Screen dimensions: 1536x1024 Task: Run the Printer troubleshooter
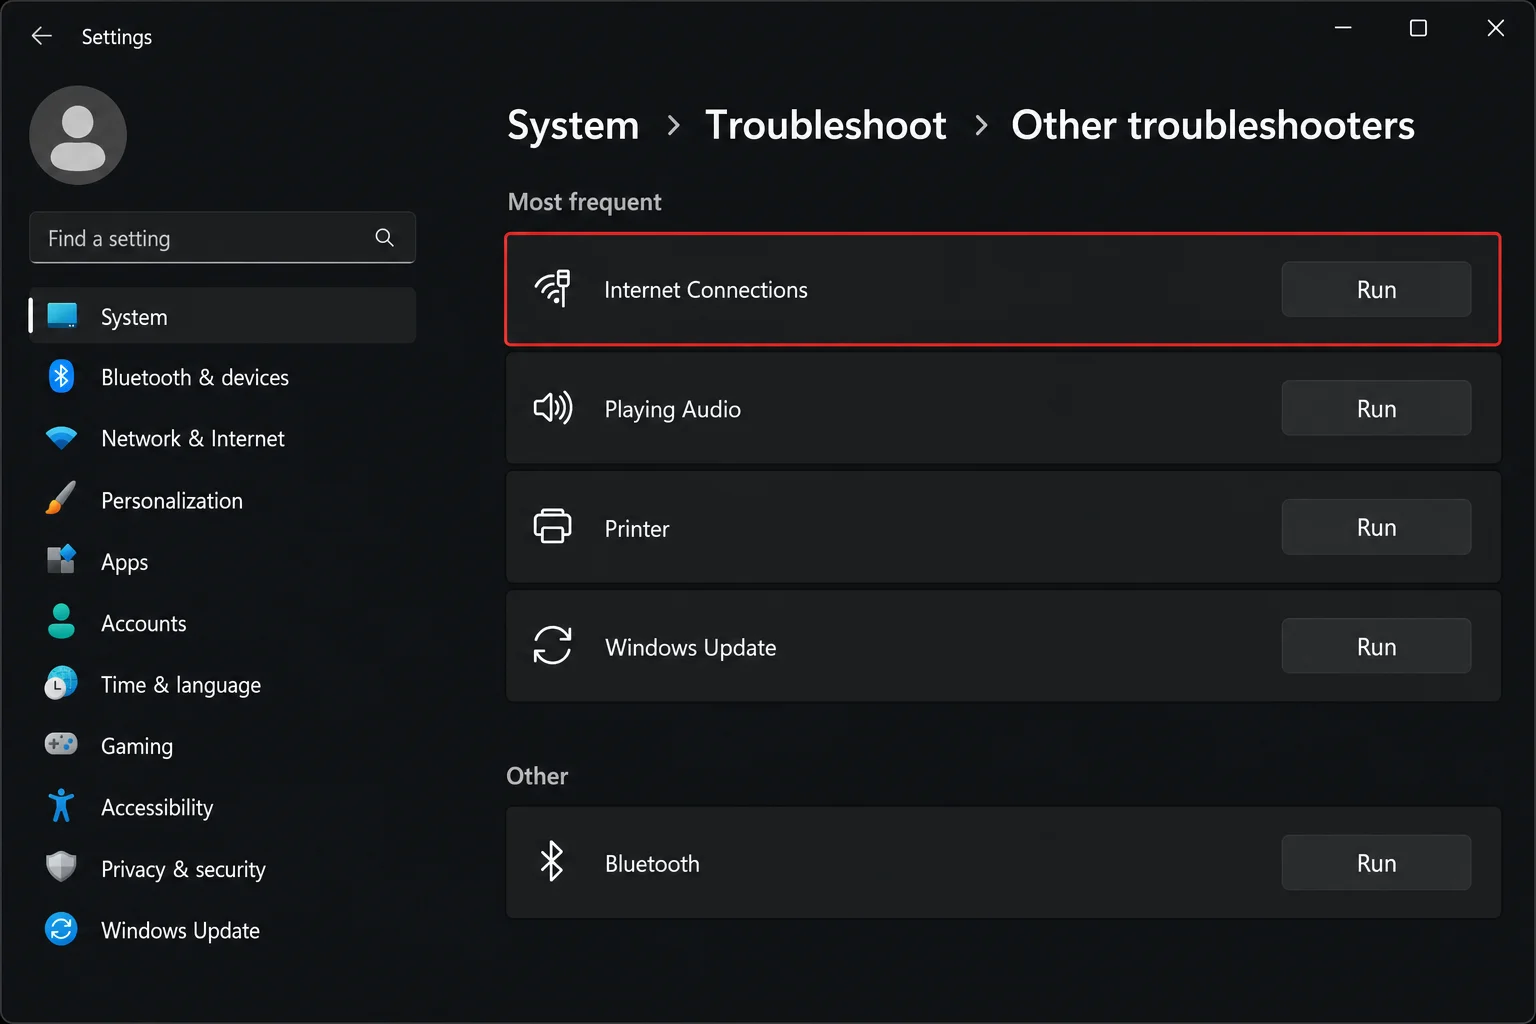(x=1376, y=527)
